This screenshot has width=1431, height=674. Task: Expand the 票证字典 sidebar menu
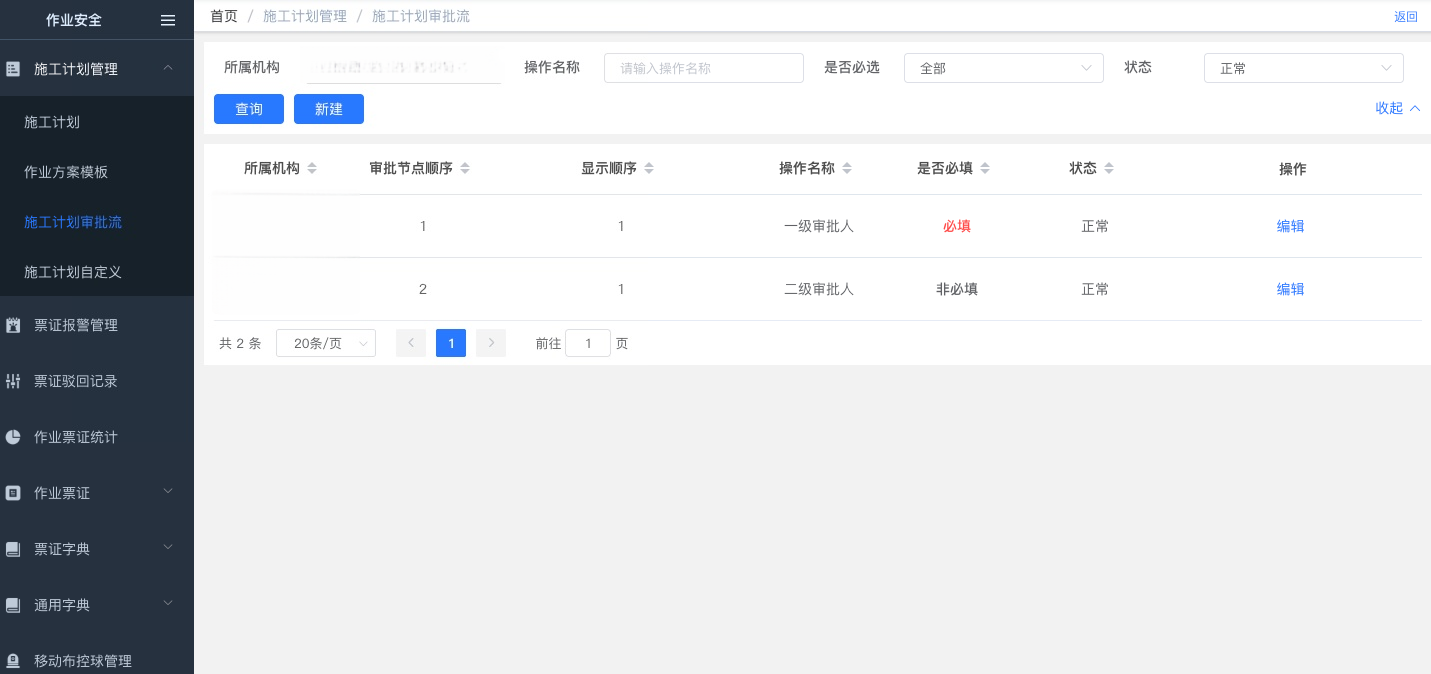click(168, 548)
